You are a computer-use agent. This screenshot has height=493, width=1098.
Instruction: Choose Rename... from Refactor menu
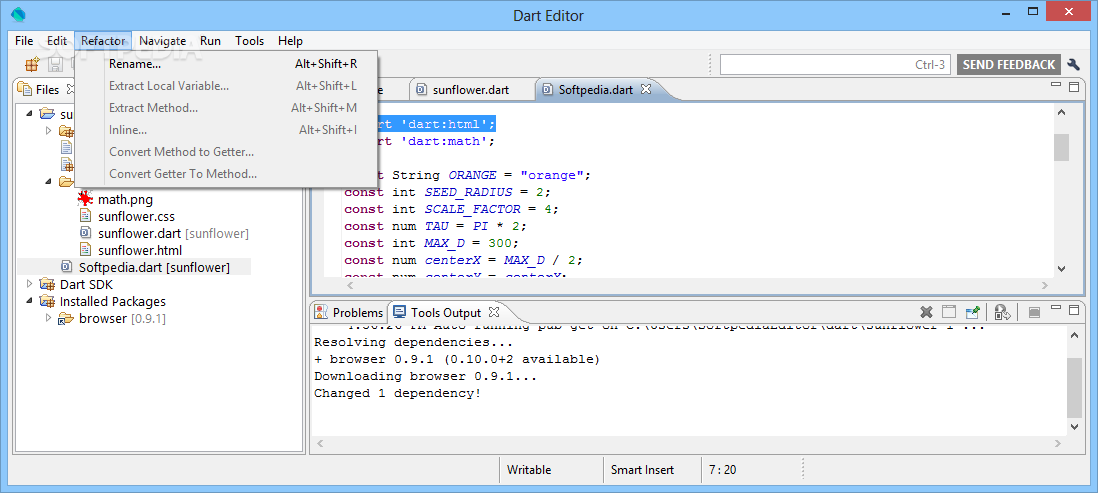(x=227, y=64)
